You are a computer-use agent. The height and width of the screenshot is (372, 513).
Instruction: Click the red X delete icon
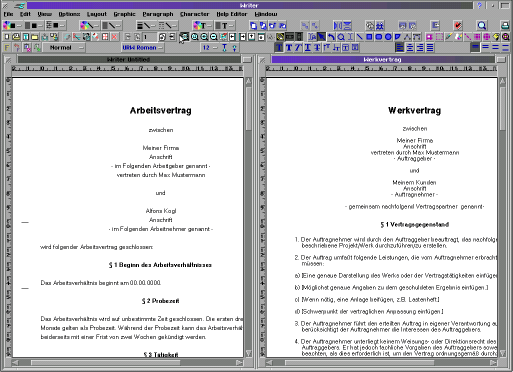click(x=114, y=37)
